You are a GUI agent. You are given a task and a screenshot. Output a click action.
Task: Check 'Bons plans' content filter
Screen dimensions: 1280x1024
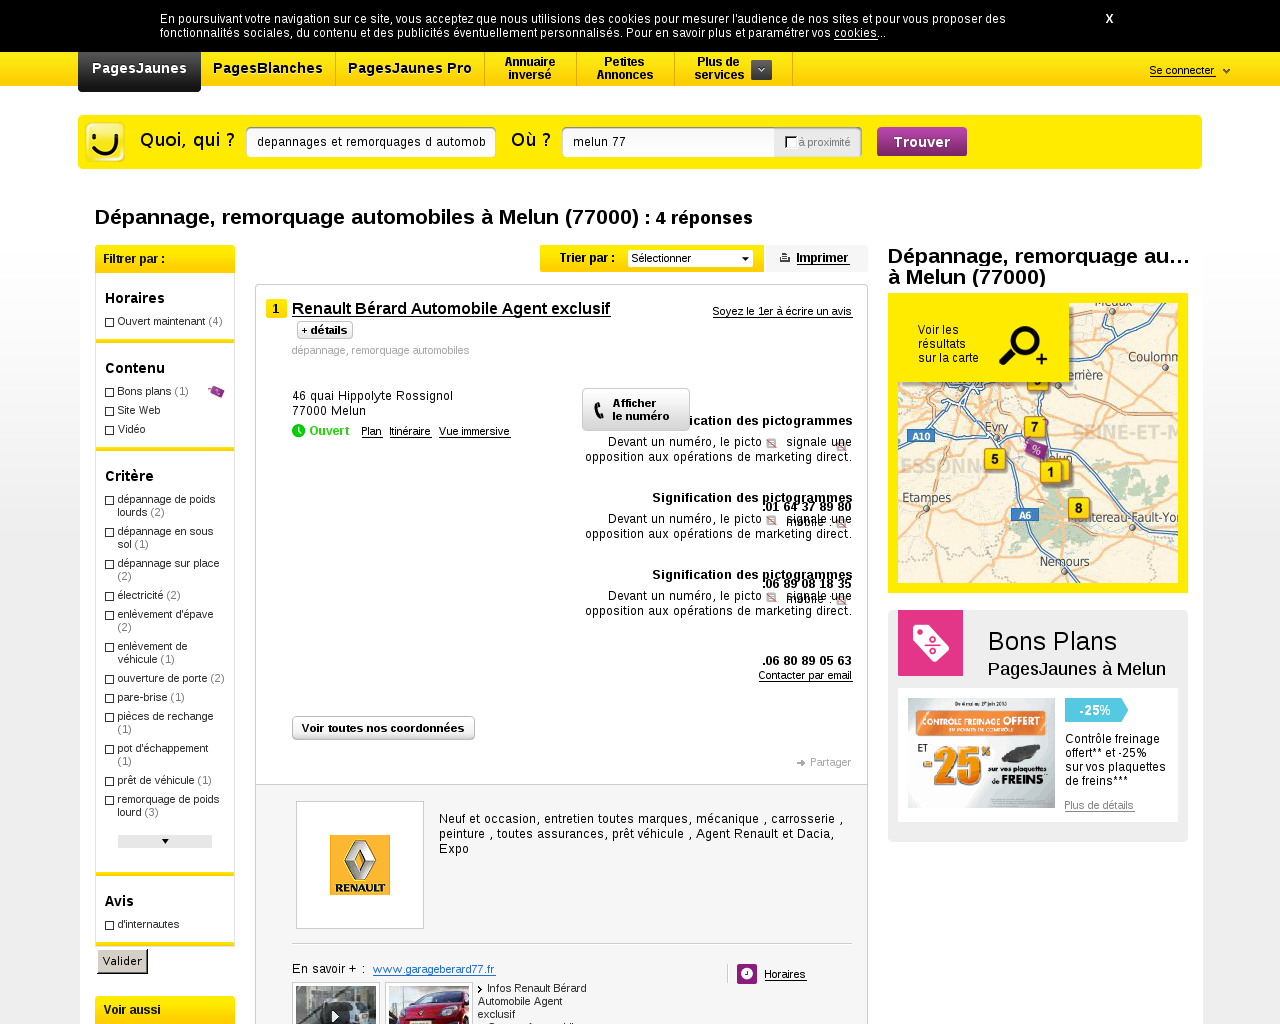pyautogui.click(x=110, y=392)
